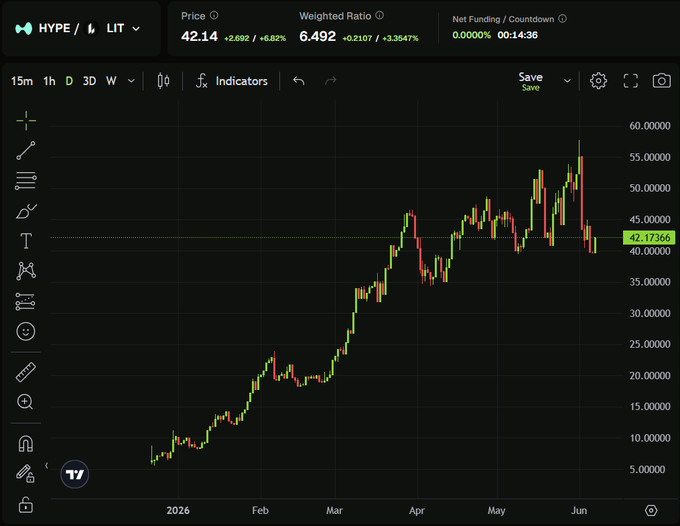The height and width of the screenshot is (526, 680).
Task: Open time axis settings icon
Action: [651, 510]
